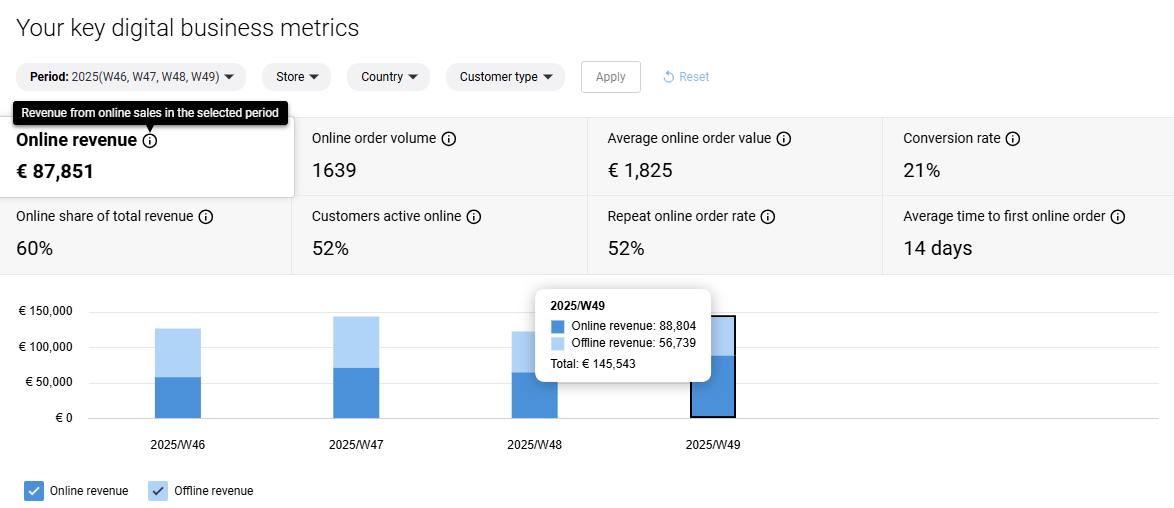Click the 2025/W47 bar in chart
Screen dimensions: 1174x508
(x=356, y=367)
